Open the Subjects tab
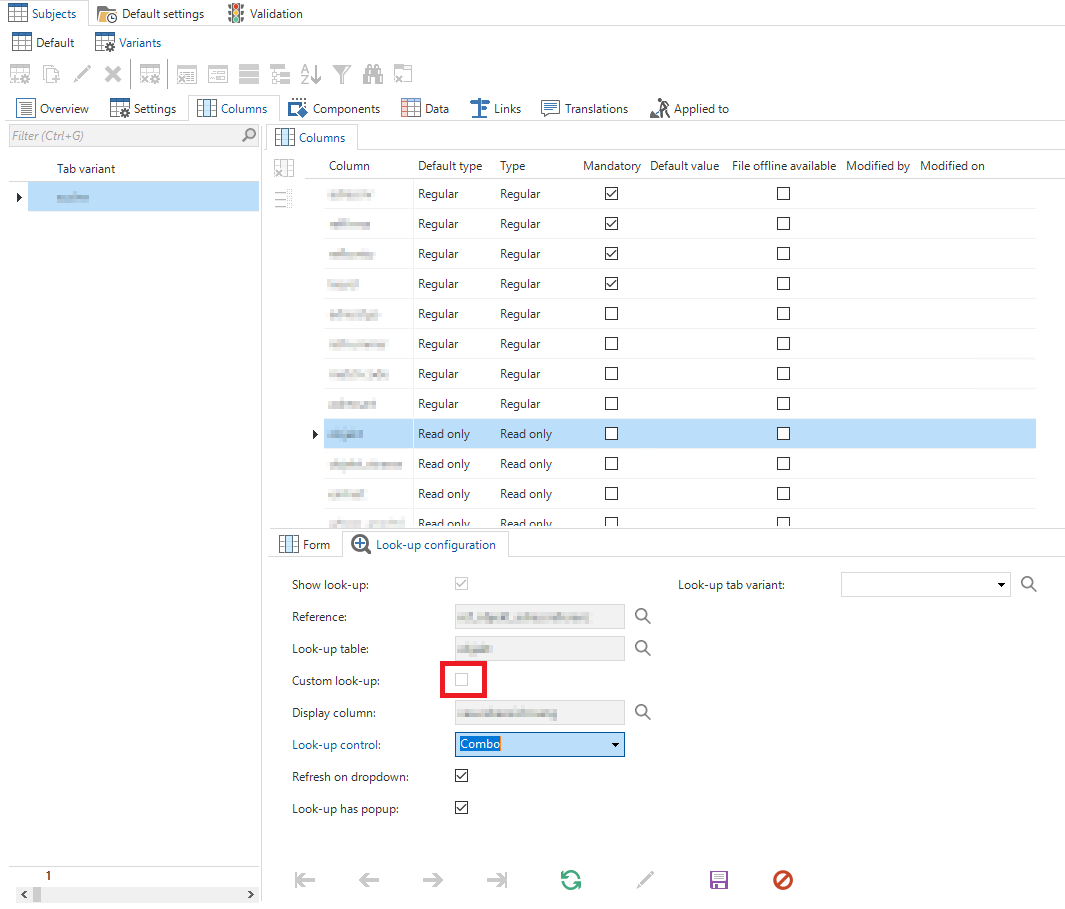Viewport: 1065px width, 909px height. (x=42, y=14)
